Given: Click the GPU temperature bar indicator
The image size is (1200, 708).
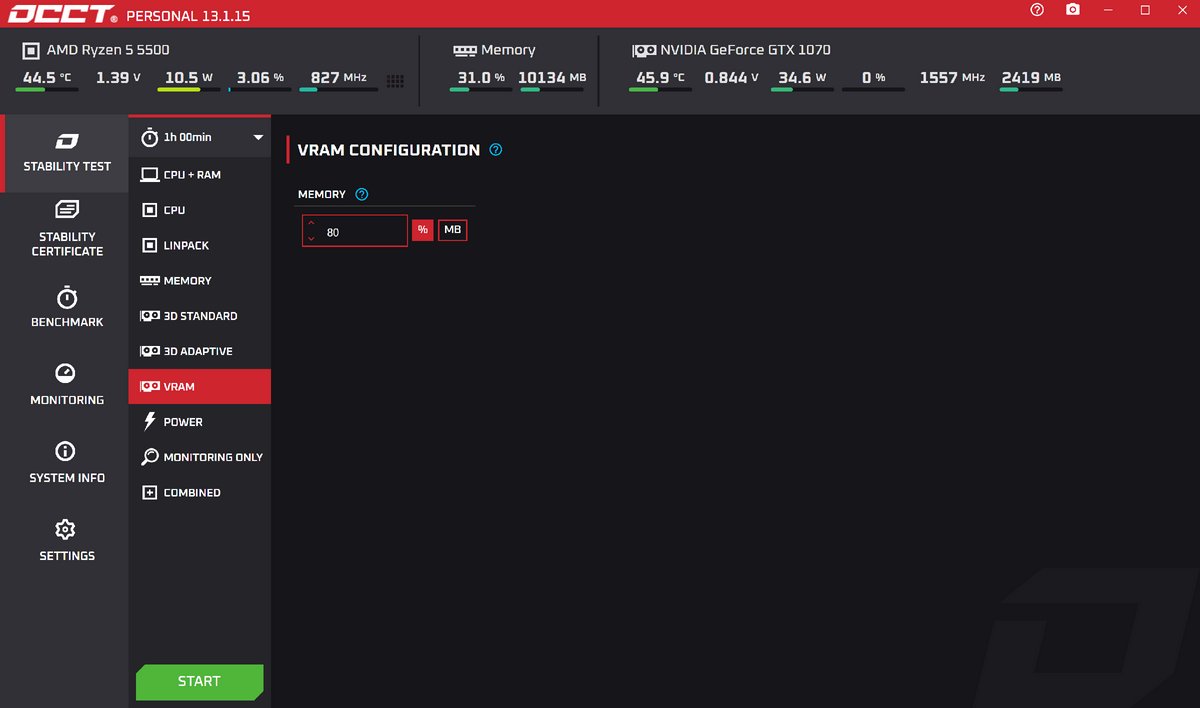Looking at the screenshot, I should point(659,90).
